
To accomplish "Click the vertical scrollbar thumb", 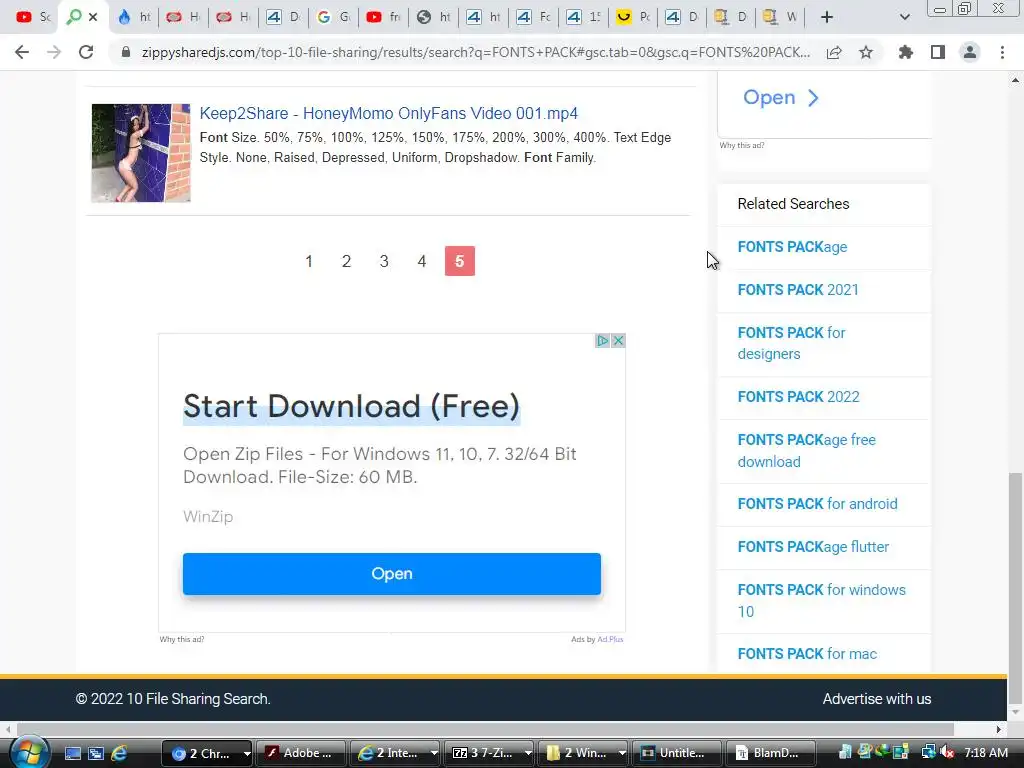I will click(x=1015, y=588).
